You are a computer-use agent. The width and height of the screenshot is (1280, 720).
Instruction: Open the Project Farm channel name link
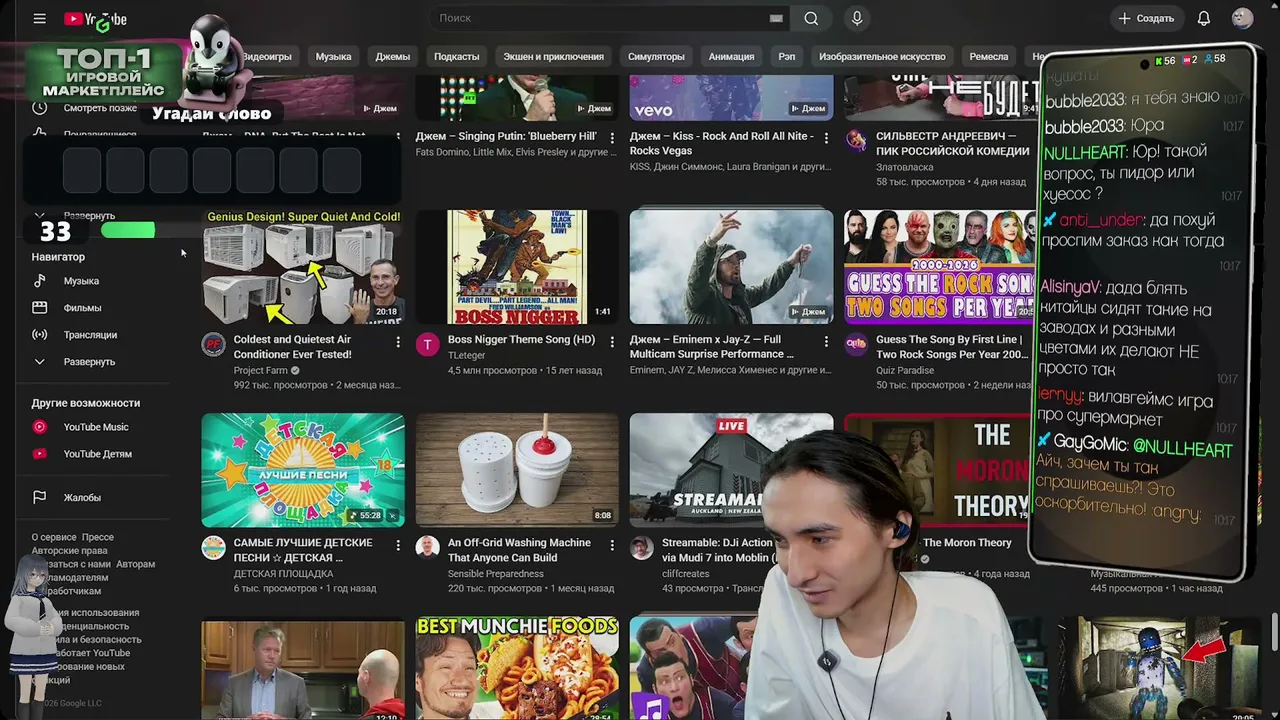pos(260,370)
